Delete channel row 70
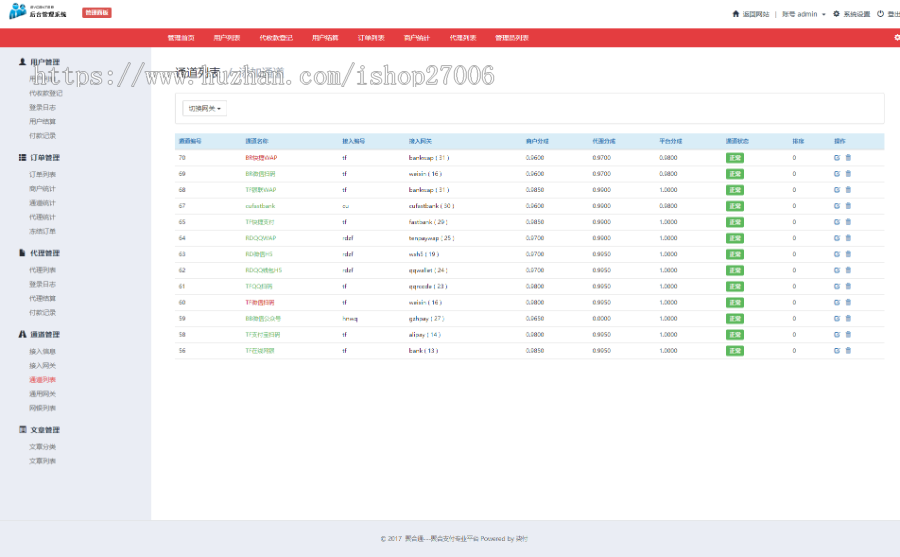The height and width of the screenshot is (557, 900). 848,157
